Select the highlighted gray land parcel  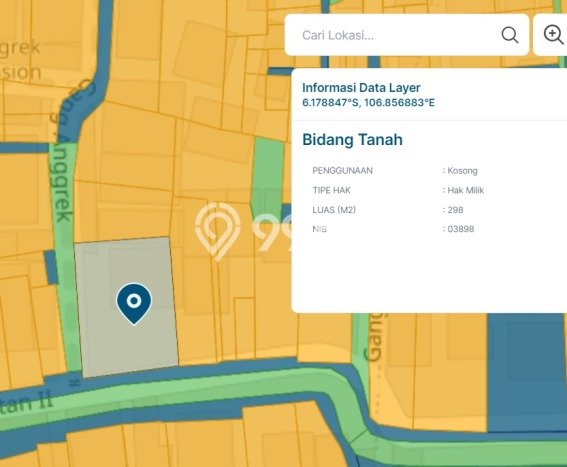point(127,307)
